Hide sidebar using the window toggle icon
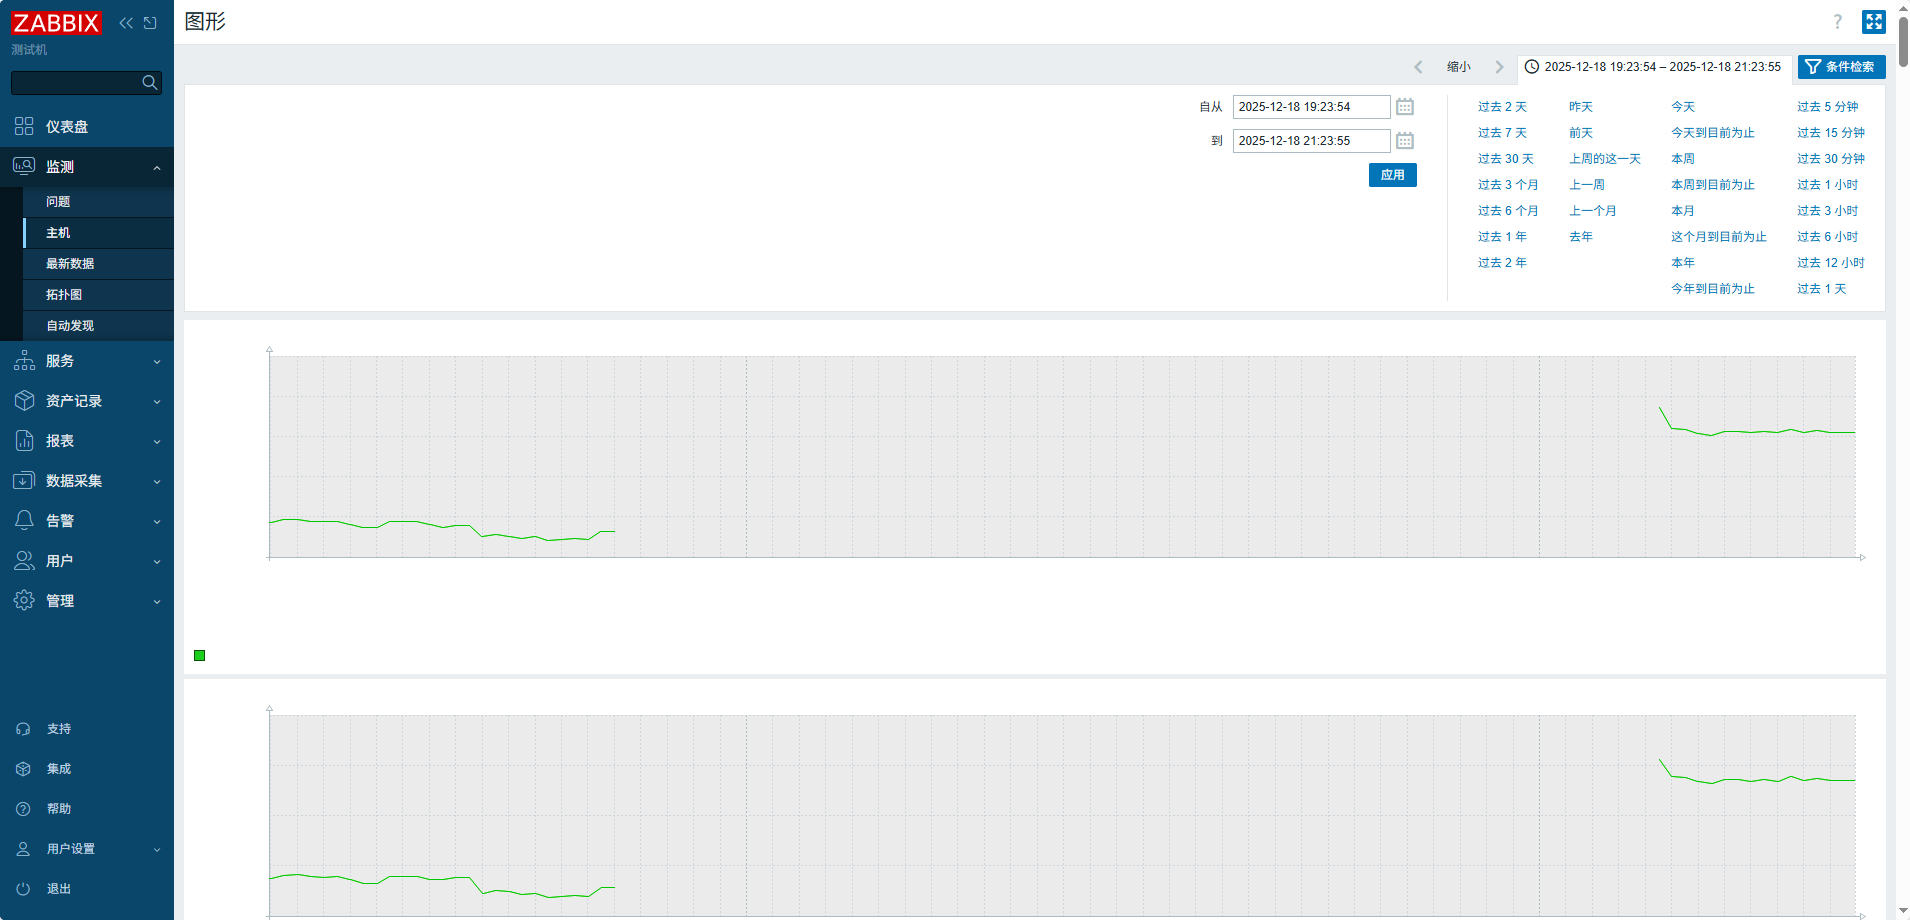Screen dimensions: 1910x920 coord(150,23)
